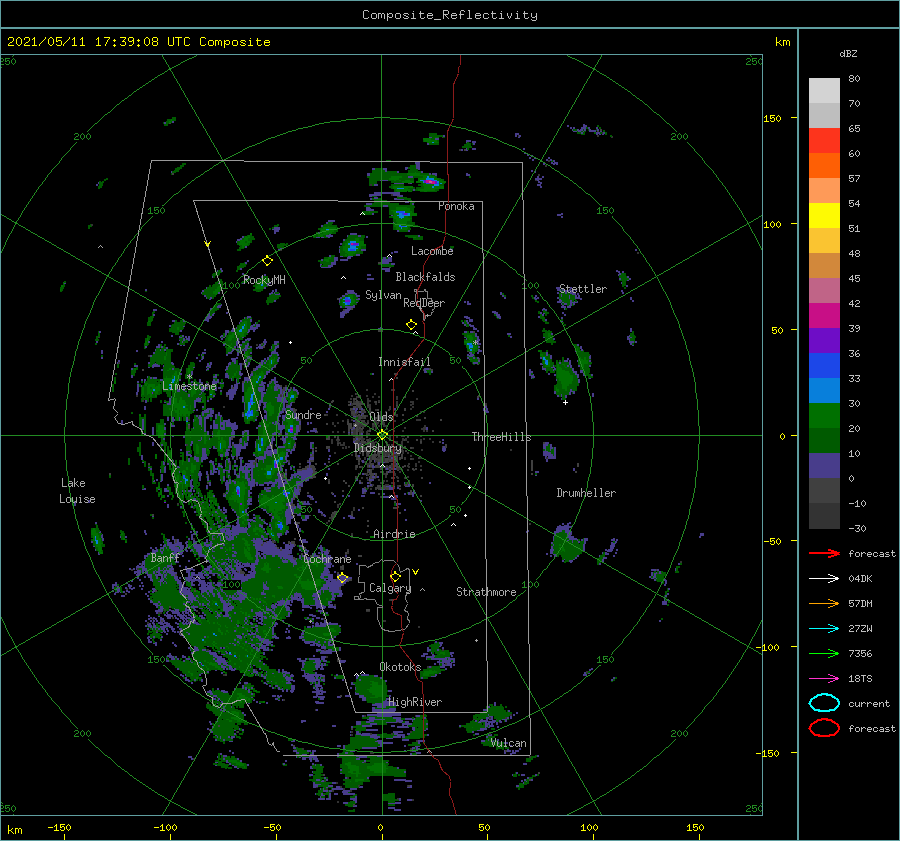Click the orange 57DM arrow legend icon
The height and width of the screenshot is (841, 900).
tap(824, 603)
